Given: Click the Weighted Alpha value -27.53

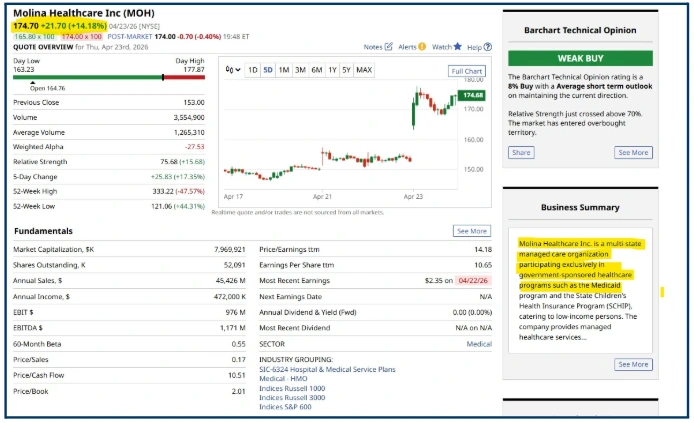Looking at the screenshot, I should pos(195,147).
